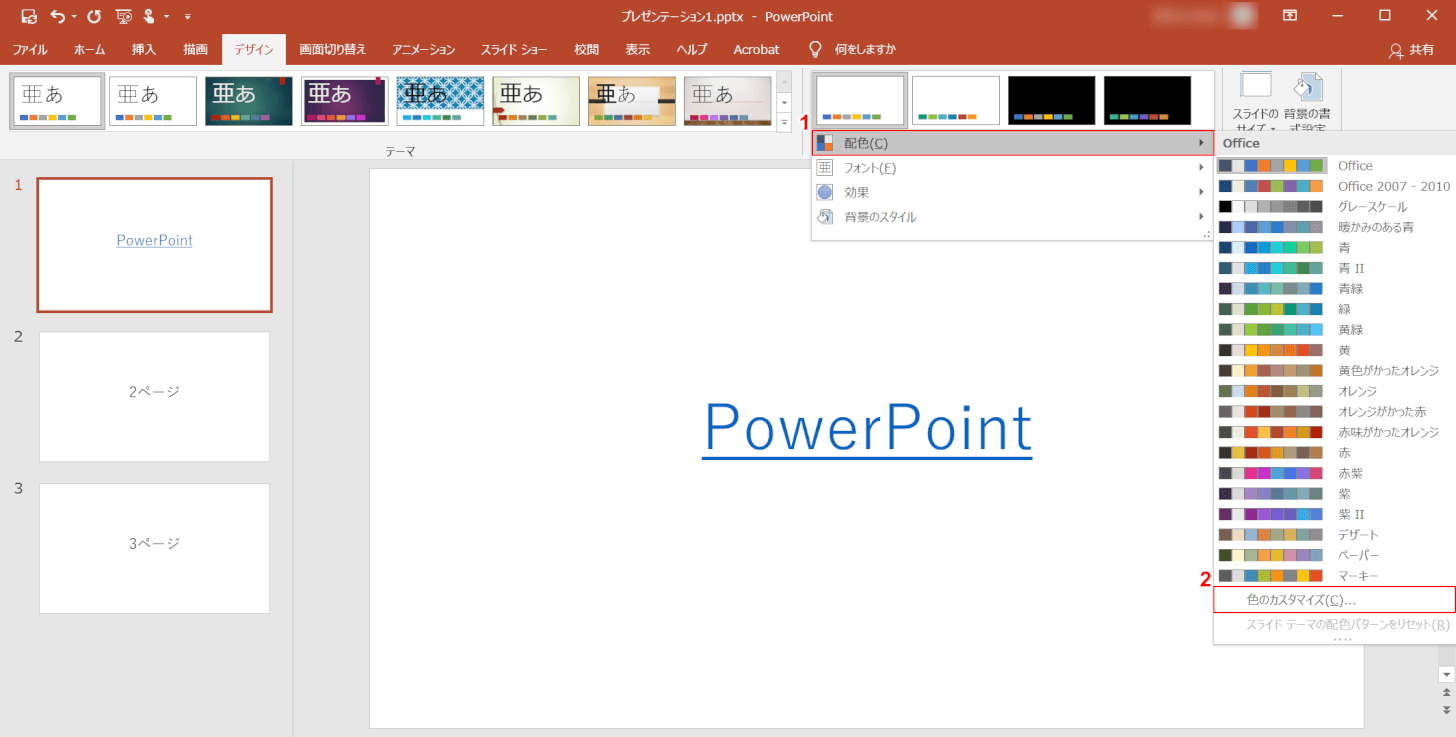Open the 校閲 tab
1456x737 pixels.
pyautogui.click(x=587, y=49)
